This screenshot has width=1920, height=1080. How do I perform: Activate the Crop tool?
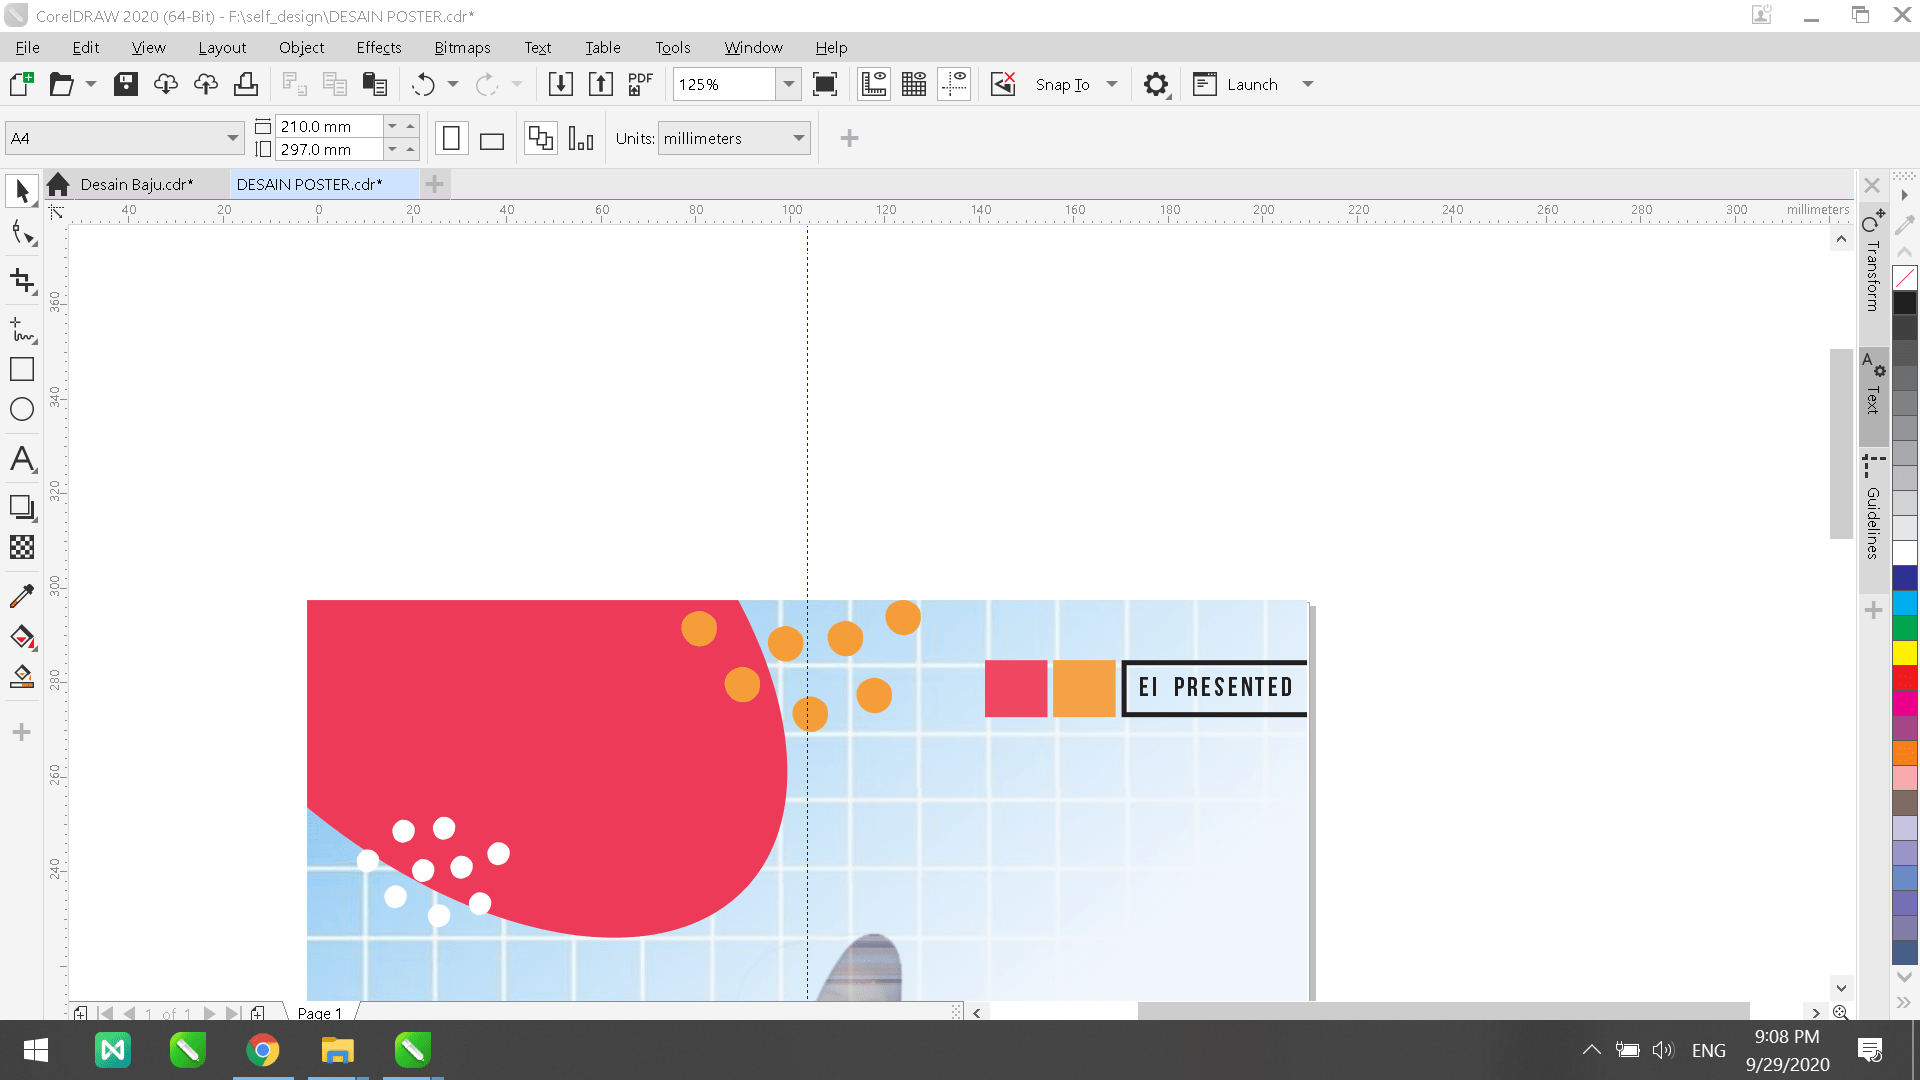(21, 281)
